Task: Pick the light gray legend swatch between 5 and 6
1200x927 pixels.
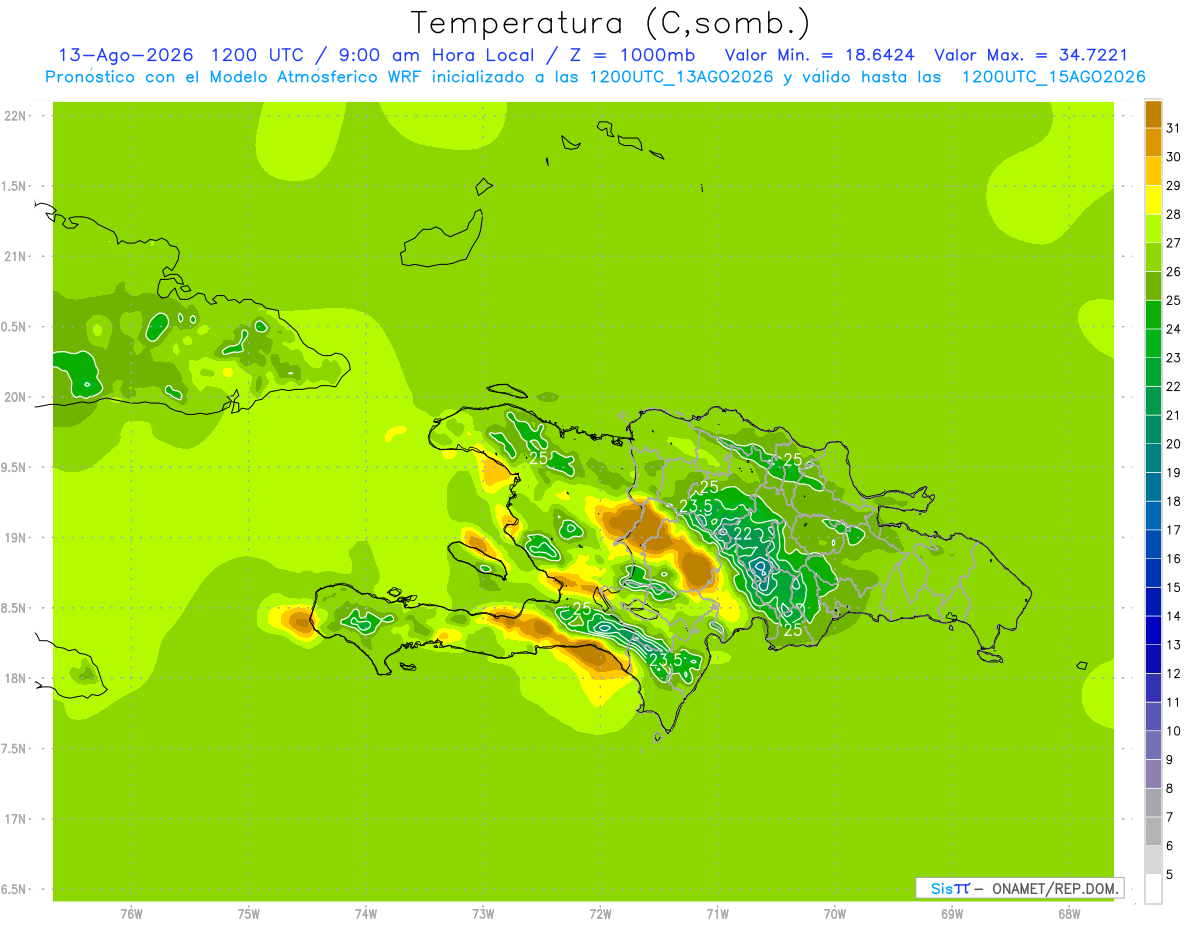Action: (1153, 859)
